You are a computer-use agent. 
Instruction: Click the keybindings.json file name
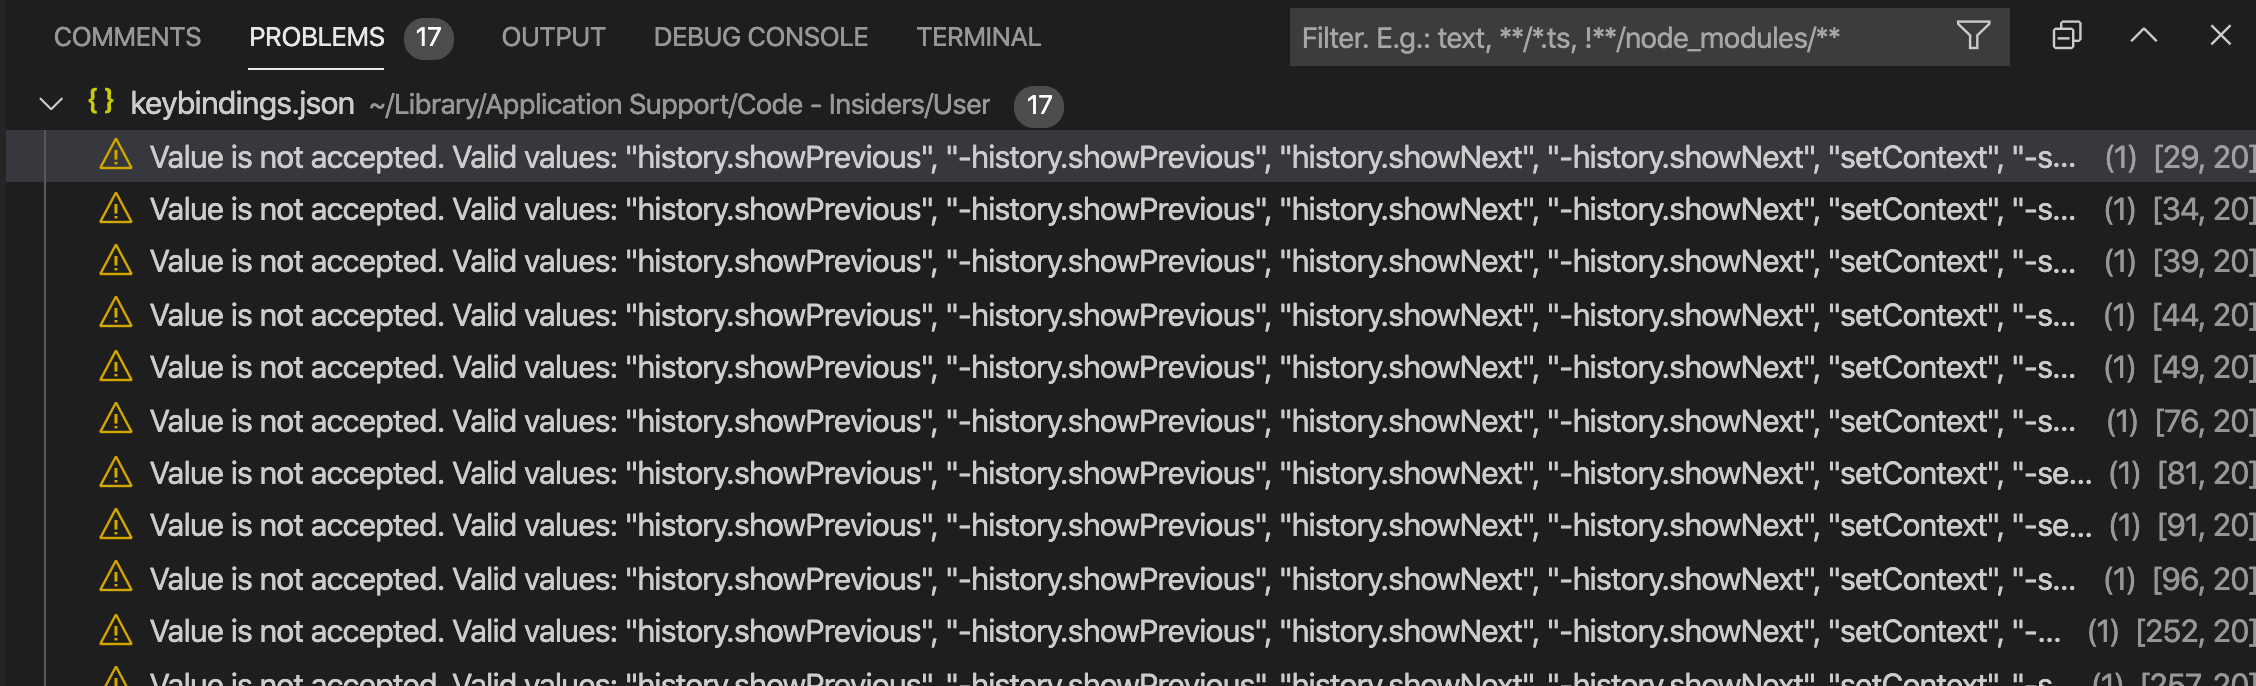[241, 103]
